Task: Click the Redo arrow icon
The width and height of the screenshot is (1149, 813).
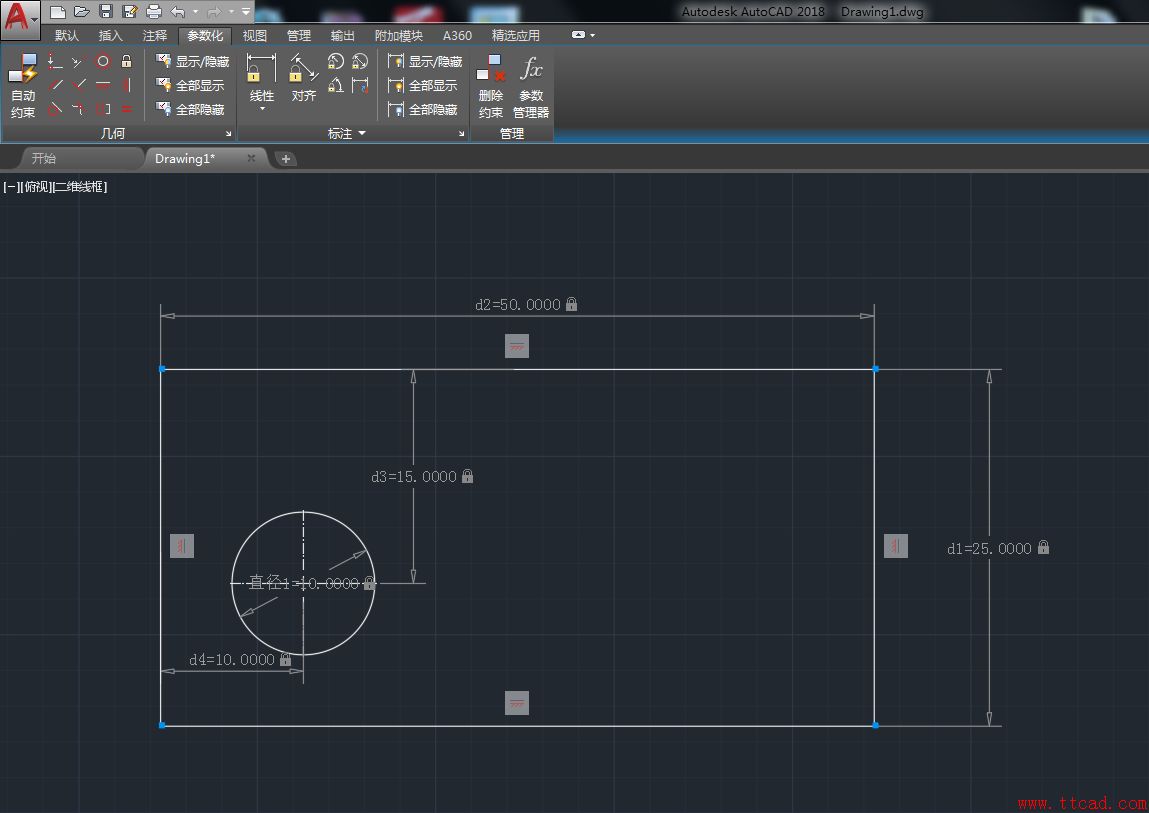Action: [x=213, y=12]
